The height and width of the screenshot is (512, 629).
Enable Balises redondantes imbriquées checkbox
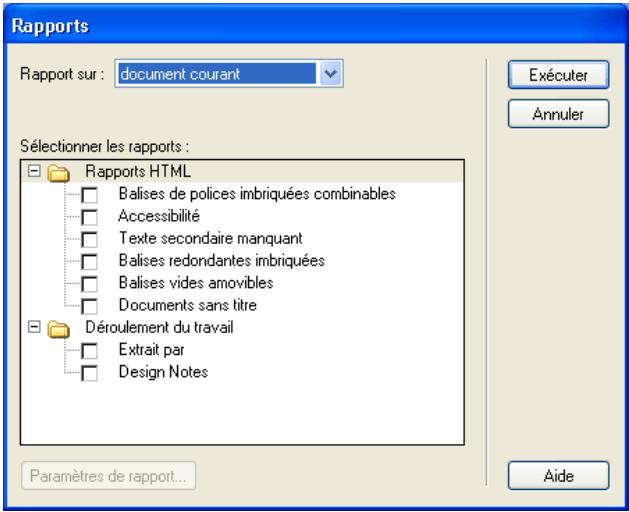click(89, 262)
